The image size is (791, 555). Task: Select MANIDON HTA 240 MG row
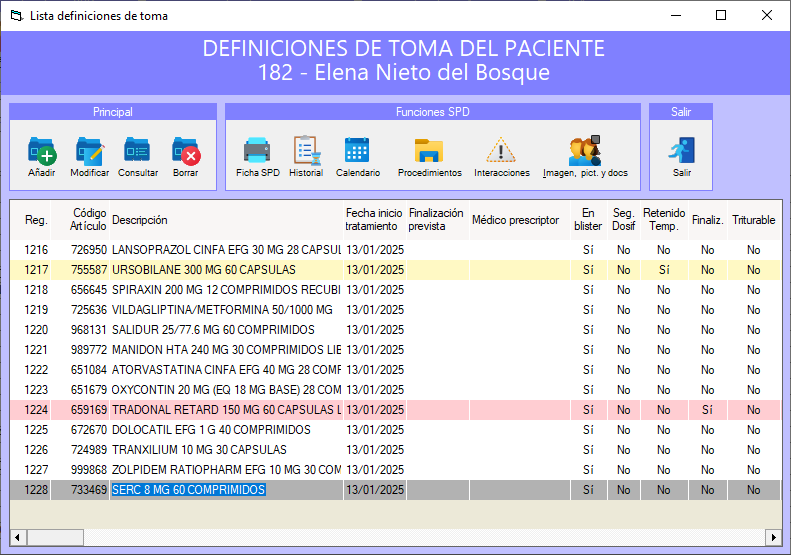coord(395,350)
